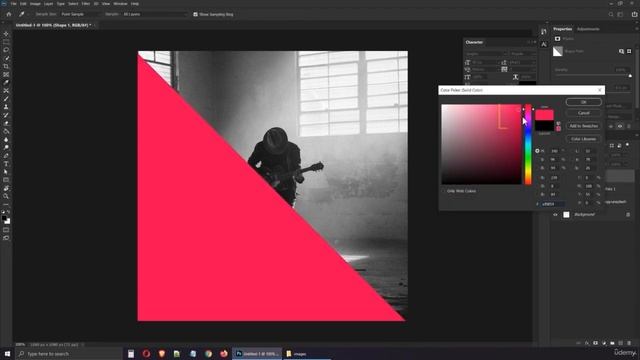This screenshot has width=640, height=360.
Task: Open the Windows Start menu
Action: tap(7, 354)
